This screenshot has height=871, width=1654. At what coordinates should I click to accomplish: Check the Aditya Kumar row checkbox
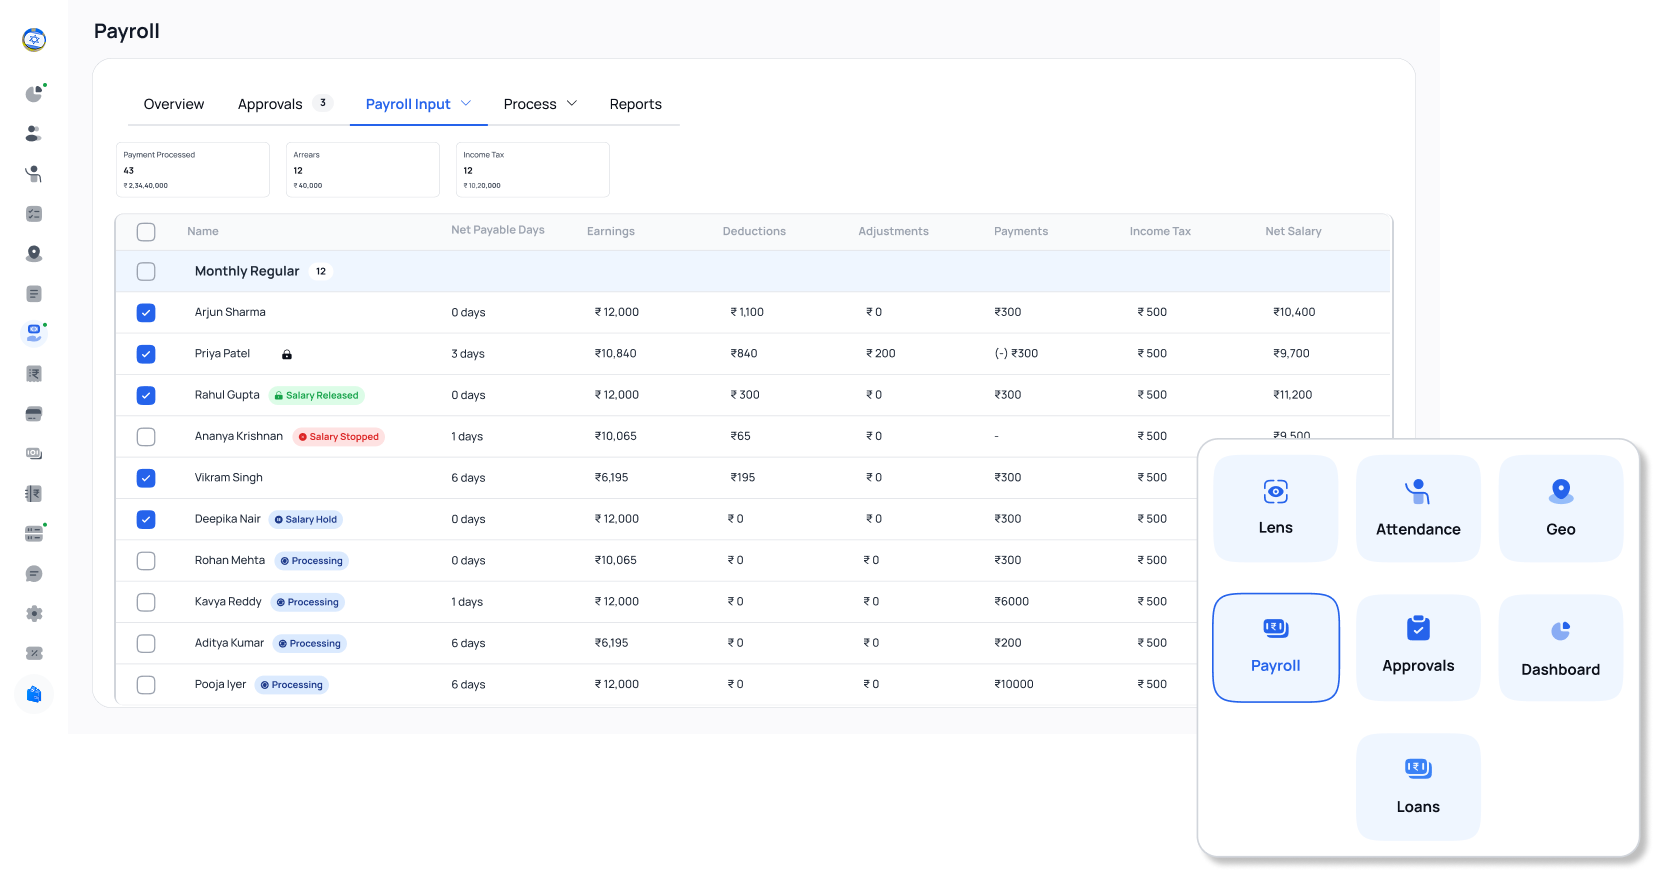(146, 643)
